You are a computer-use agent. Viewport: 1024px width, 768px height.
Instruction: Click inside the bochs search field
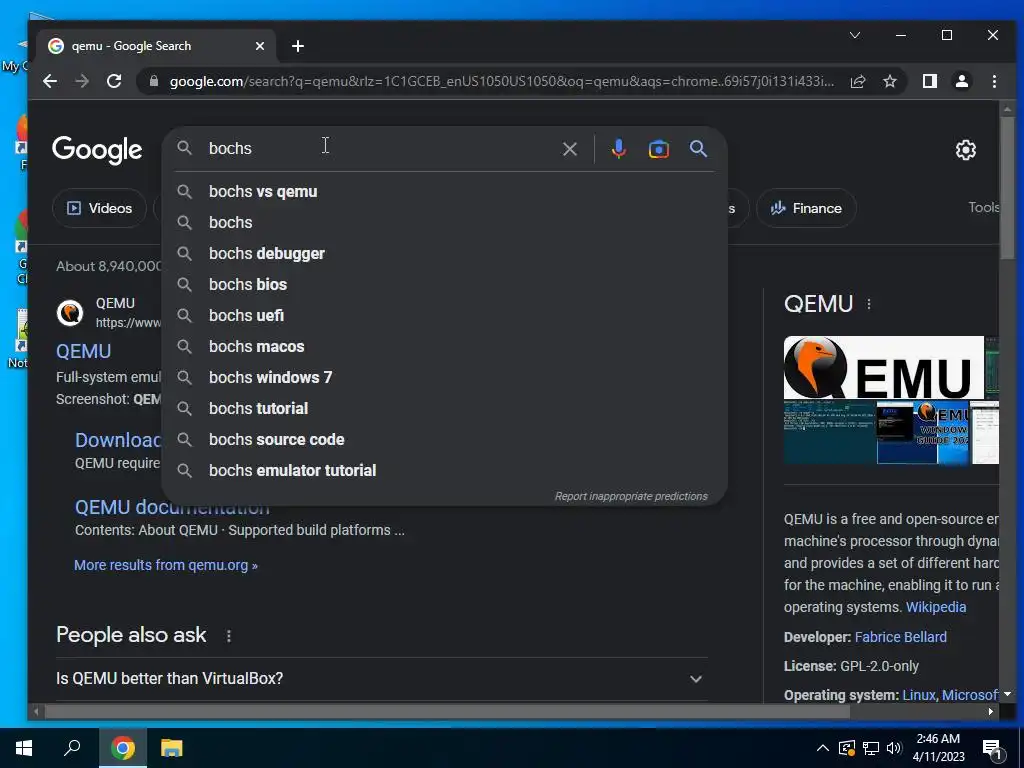[x=382, y=148]
